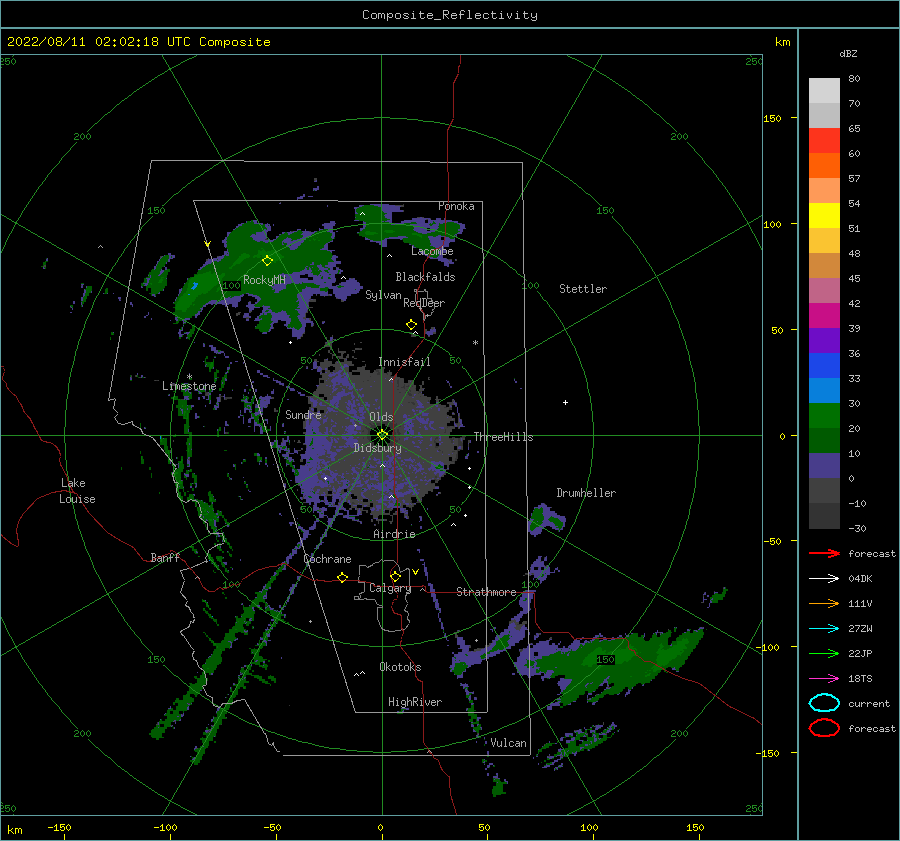Click the asterisk marker above Limestone label
The width and height of the screenshot is (900, 841).
click(189, 377)
